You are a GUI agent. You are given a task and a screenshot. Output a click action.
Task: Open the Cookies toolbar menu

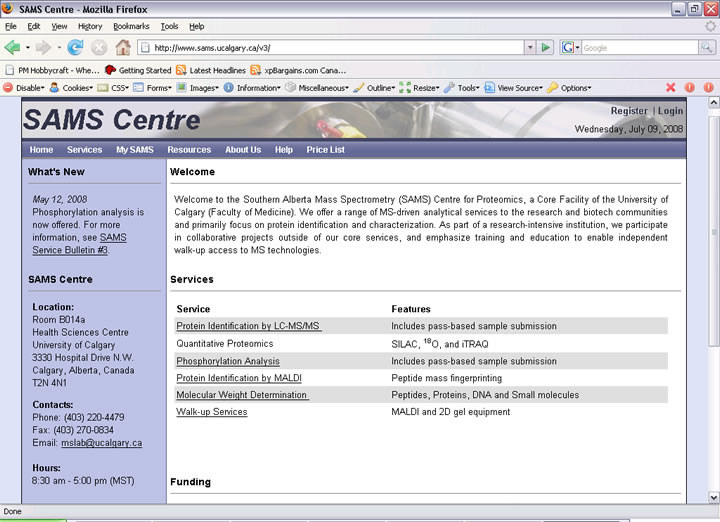[x=72, y=88]
